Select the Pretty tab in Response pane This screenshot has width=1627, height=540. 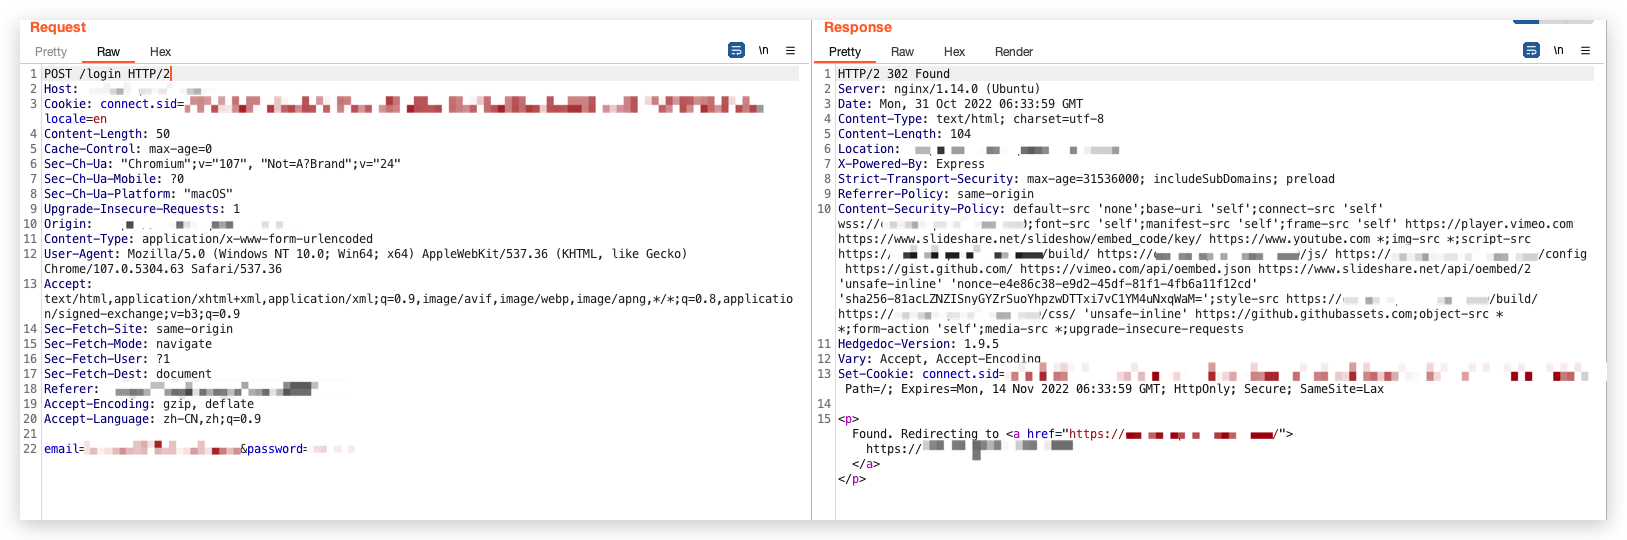[845, 52]
